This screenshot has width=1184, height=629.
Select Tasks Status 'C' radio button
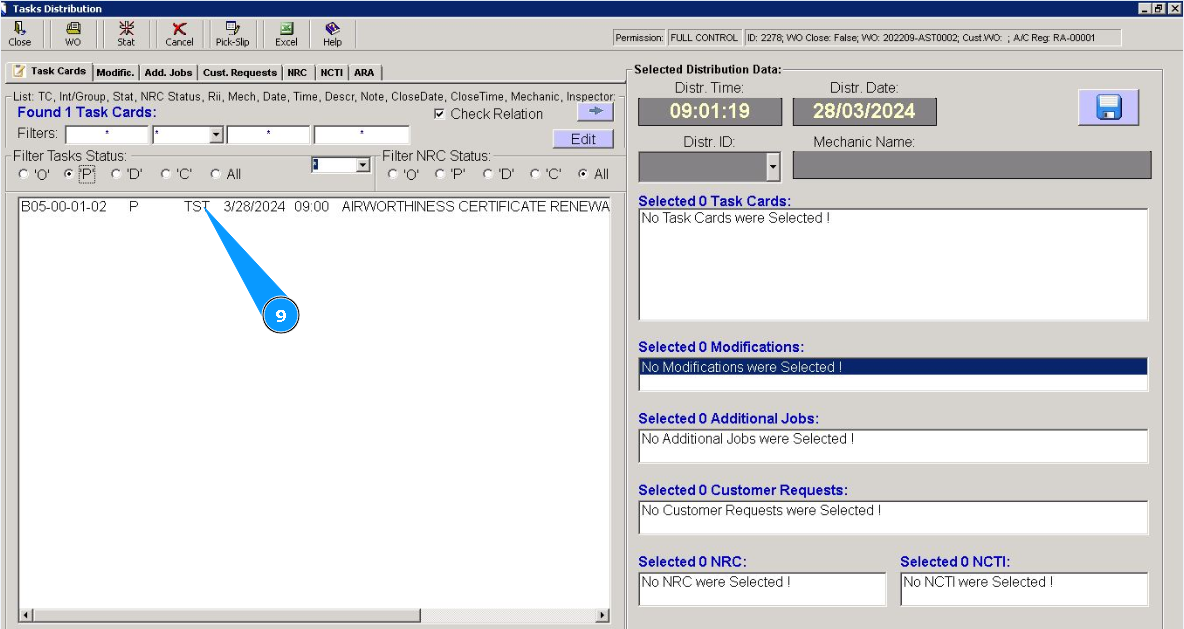[165, 174]
